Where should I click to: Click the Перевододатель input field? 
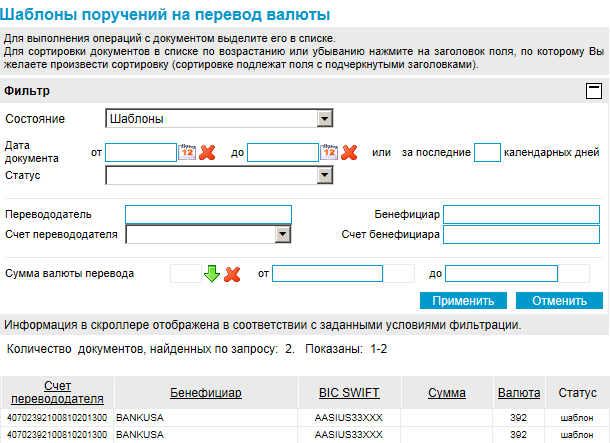point(209,214)
